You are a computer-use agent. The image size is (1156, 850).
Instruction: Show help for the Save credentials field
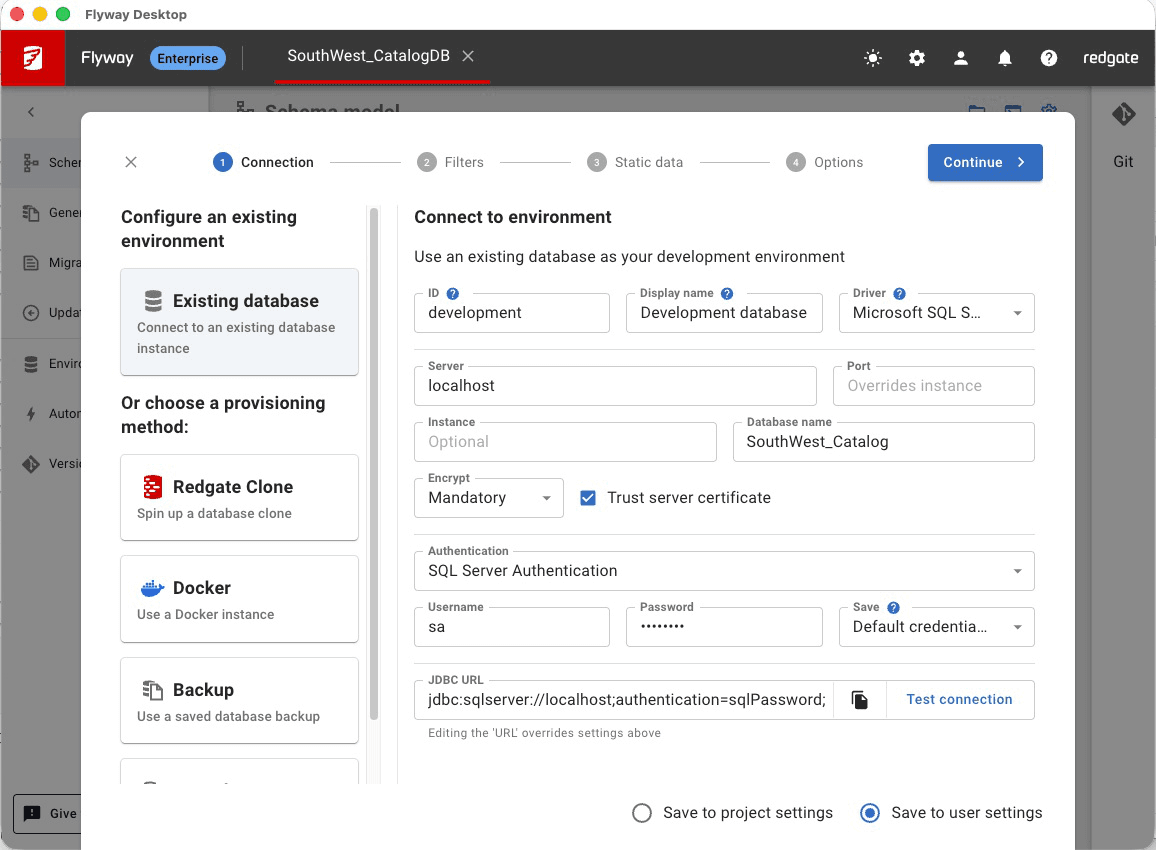[x=894, y=607]
